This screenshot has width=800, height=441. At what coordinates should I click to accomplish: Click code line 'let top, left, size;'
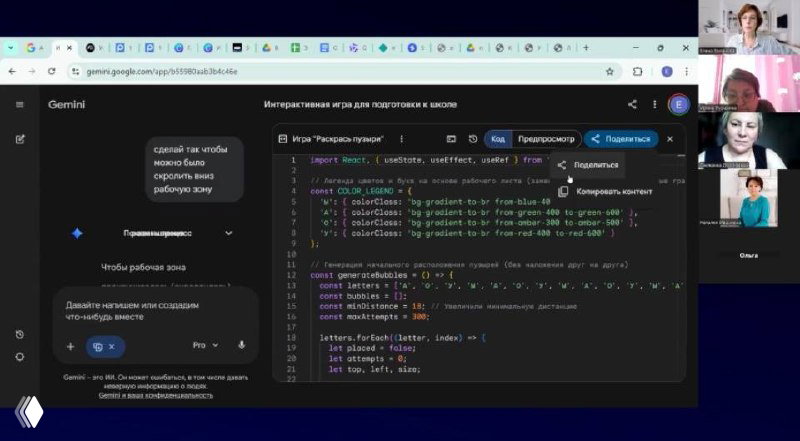(374, 369)
